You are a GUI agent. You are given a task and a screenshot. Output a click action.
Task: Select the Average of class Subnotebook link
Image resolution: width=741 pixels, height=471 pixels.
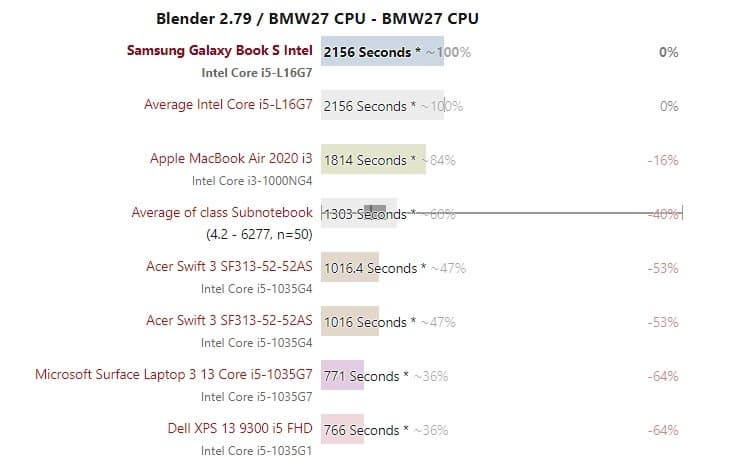222,213
